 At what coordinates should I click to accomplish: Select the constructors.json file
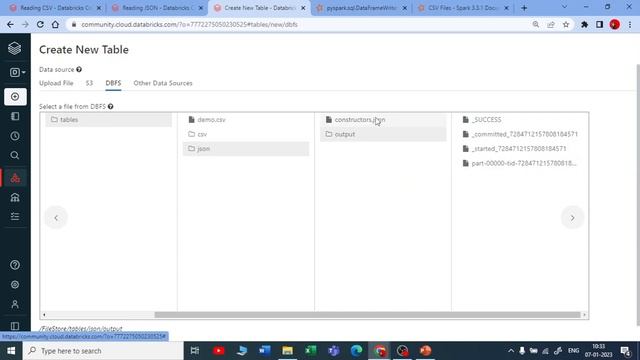click(383, 120)
